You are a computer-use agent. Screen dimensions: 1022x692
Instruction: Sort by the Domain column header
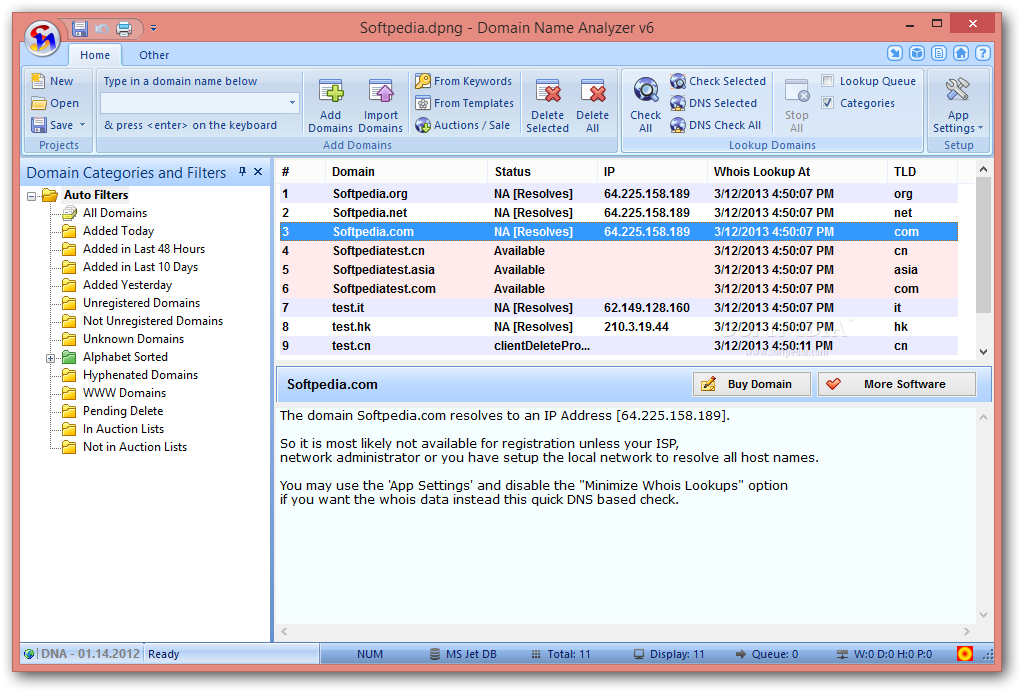pos(407,171)
